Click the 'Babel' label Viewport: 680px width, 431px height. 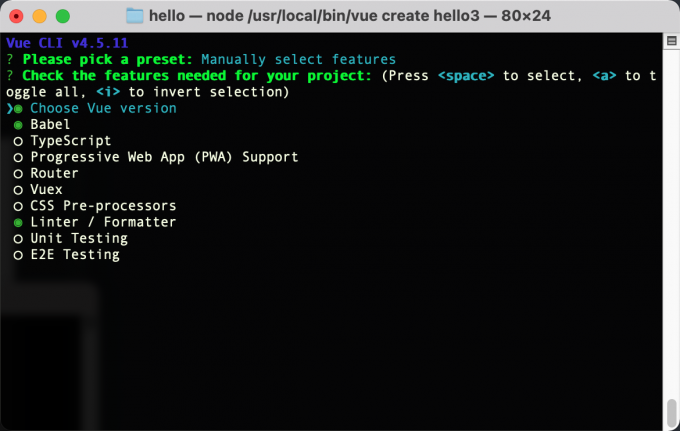click(x=50, y=124)
